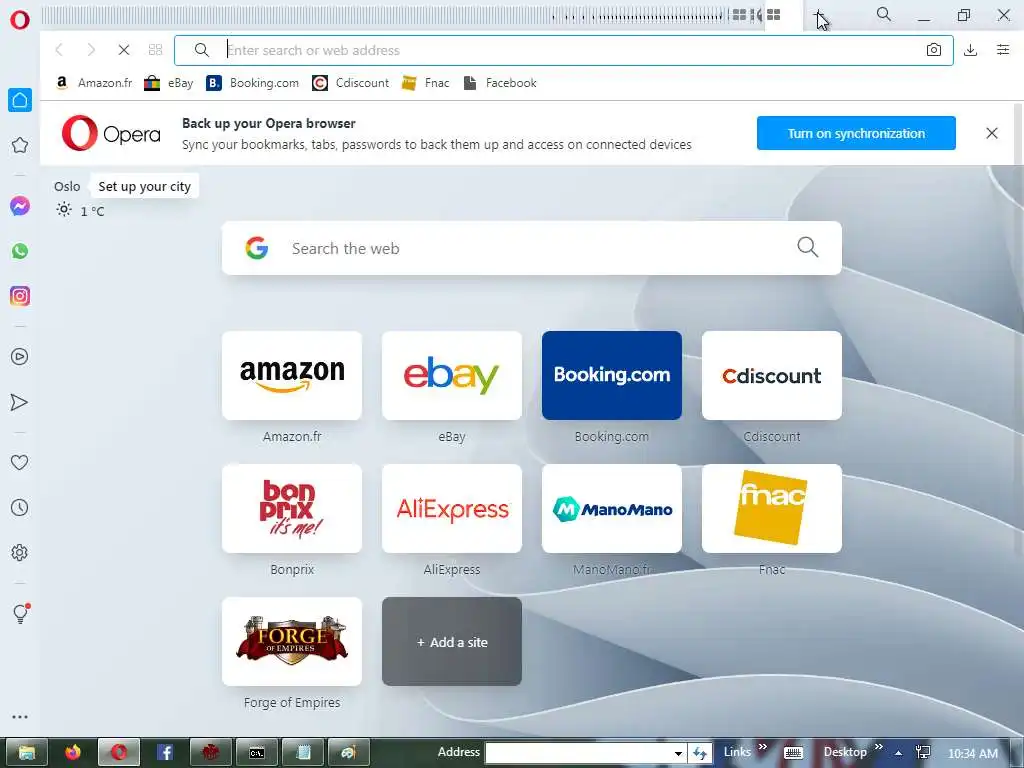Open Instagram in the sidebar
1024x768 pixels.
[20, 296]
